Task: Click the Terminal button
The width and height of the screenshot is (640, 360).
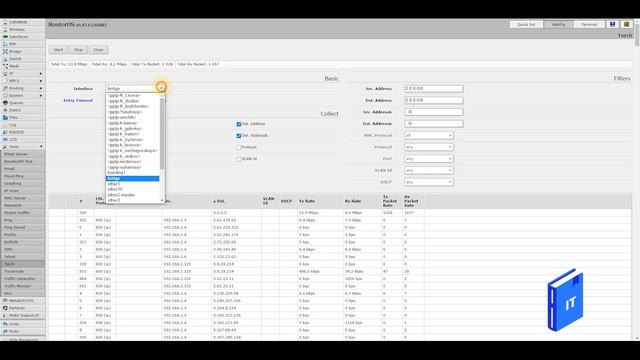Action: (589, 24)
